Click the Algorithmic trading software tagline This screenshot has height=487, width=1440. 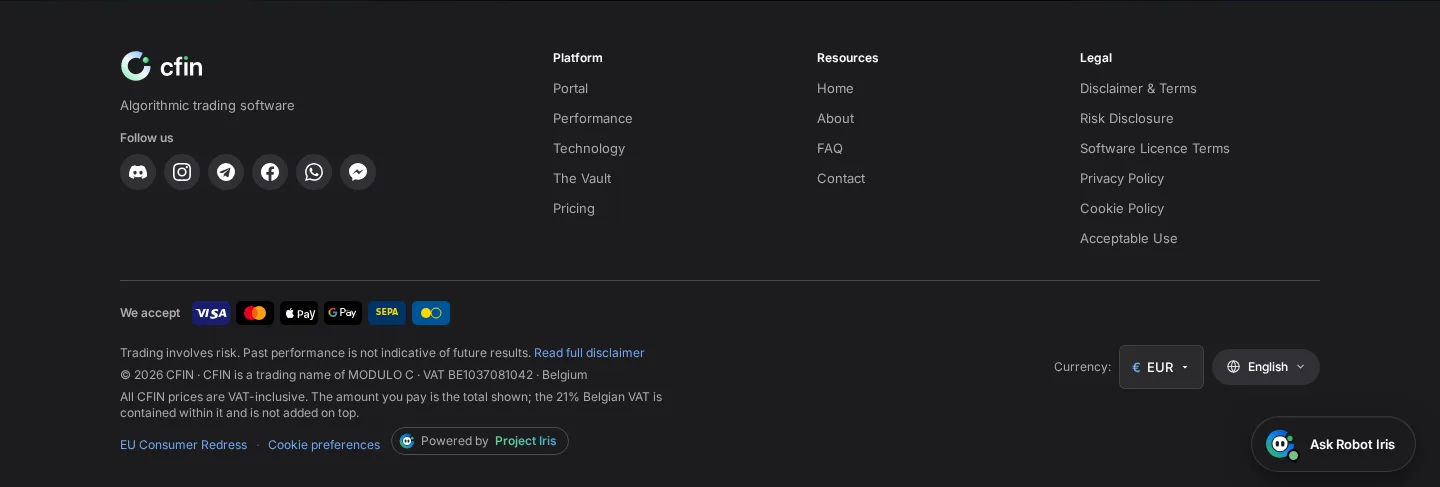point(207,105)
